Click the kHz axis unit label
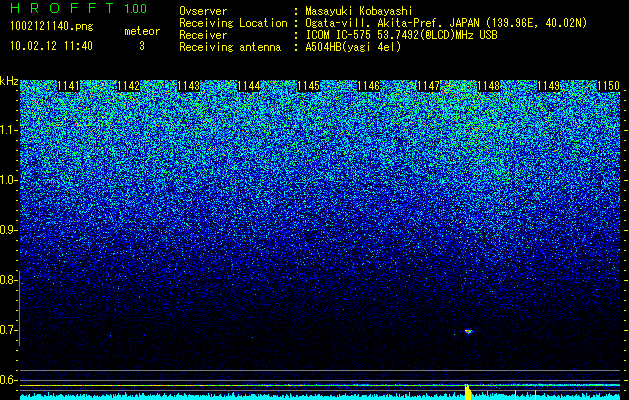Screen dimensions: 629x400 click(x=9, y=81)
